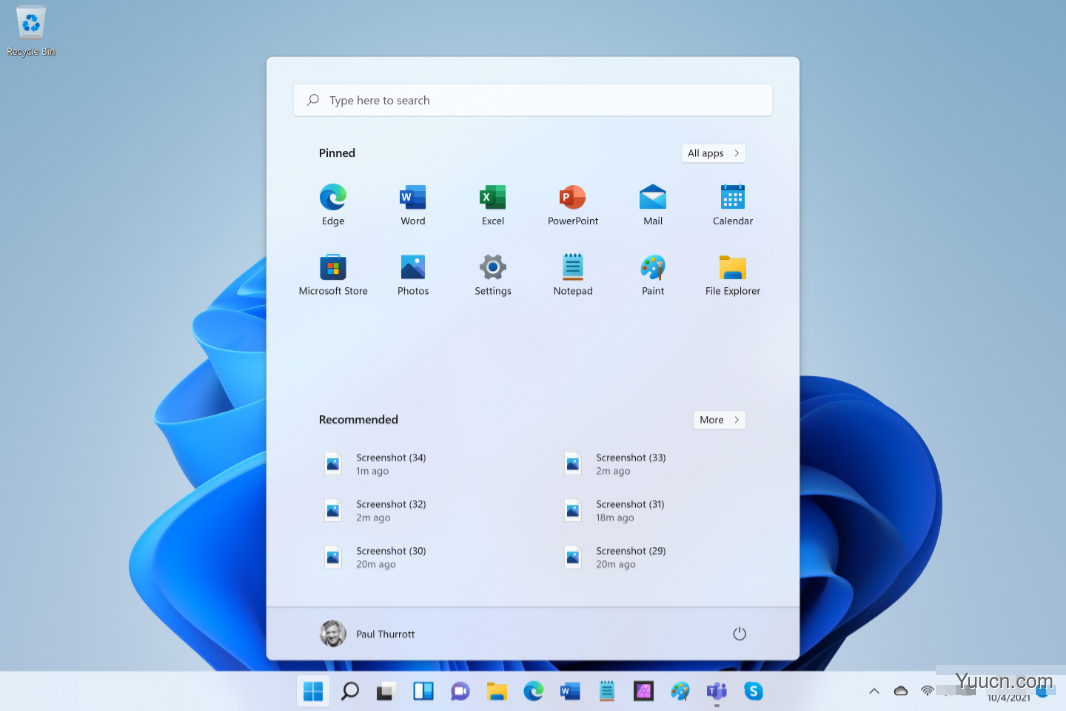Switch to Word on the taskbar
Screen dimensions: 1066x711
(x=570, y=691)
